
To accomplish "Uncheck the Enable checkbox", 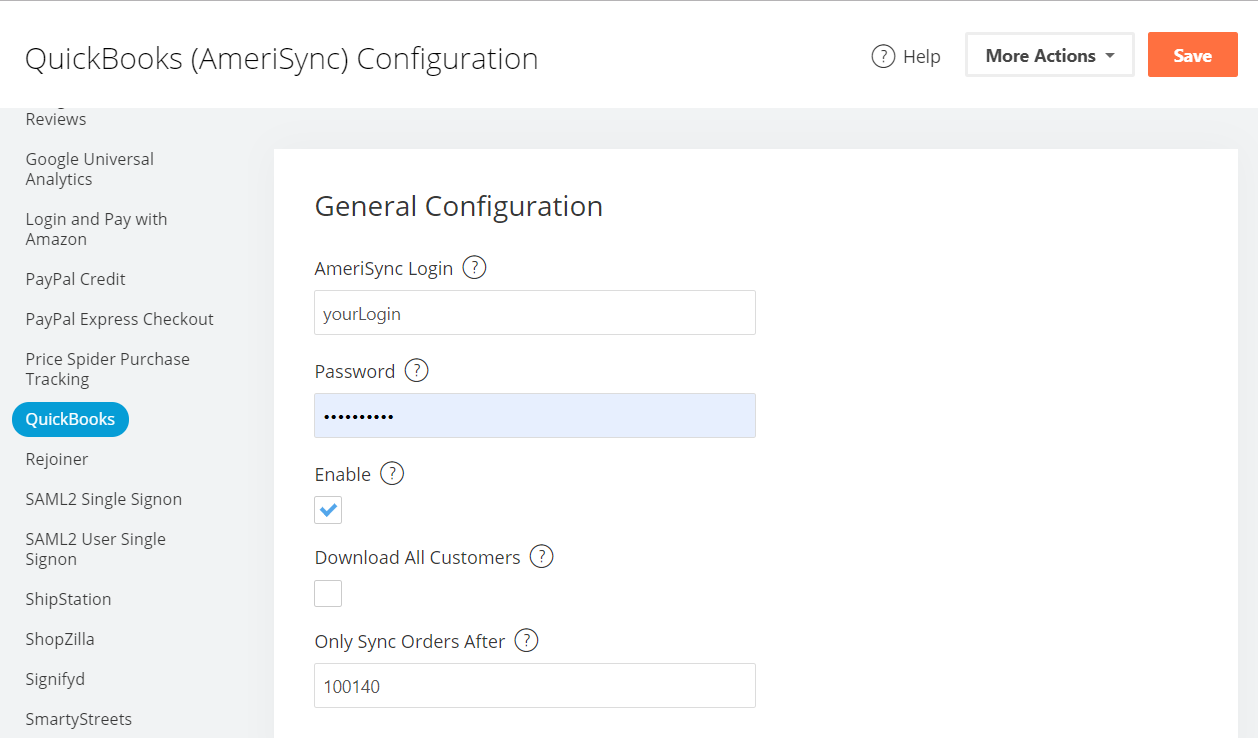I will (328, 510).
